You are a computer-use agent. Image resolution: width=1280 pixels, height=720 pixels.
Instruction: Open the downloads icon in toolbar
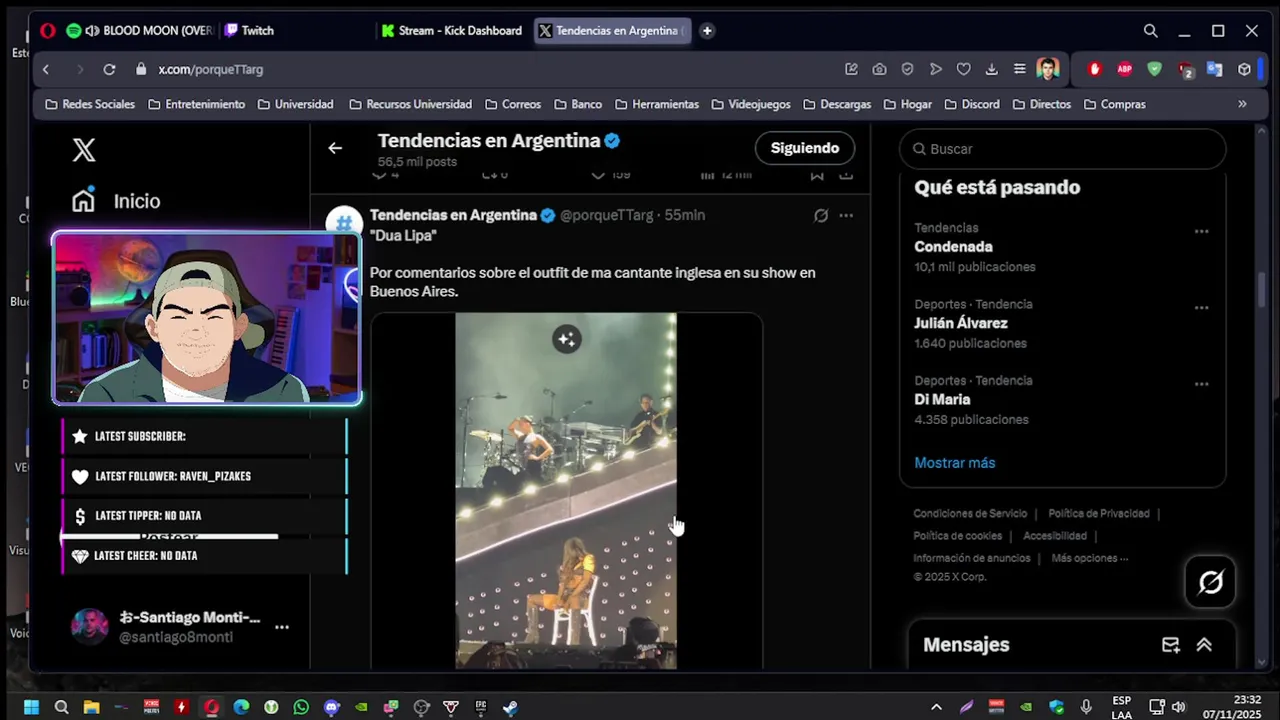pyautogui.click(x=992, y=69)
